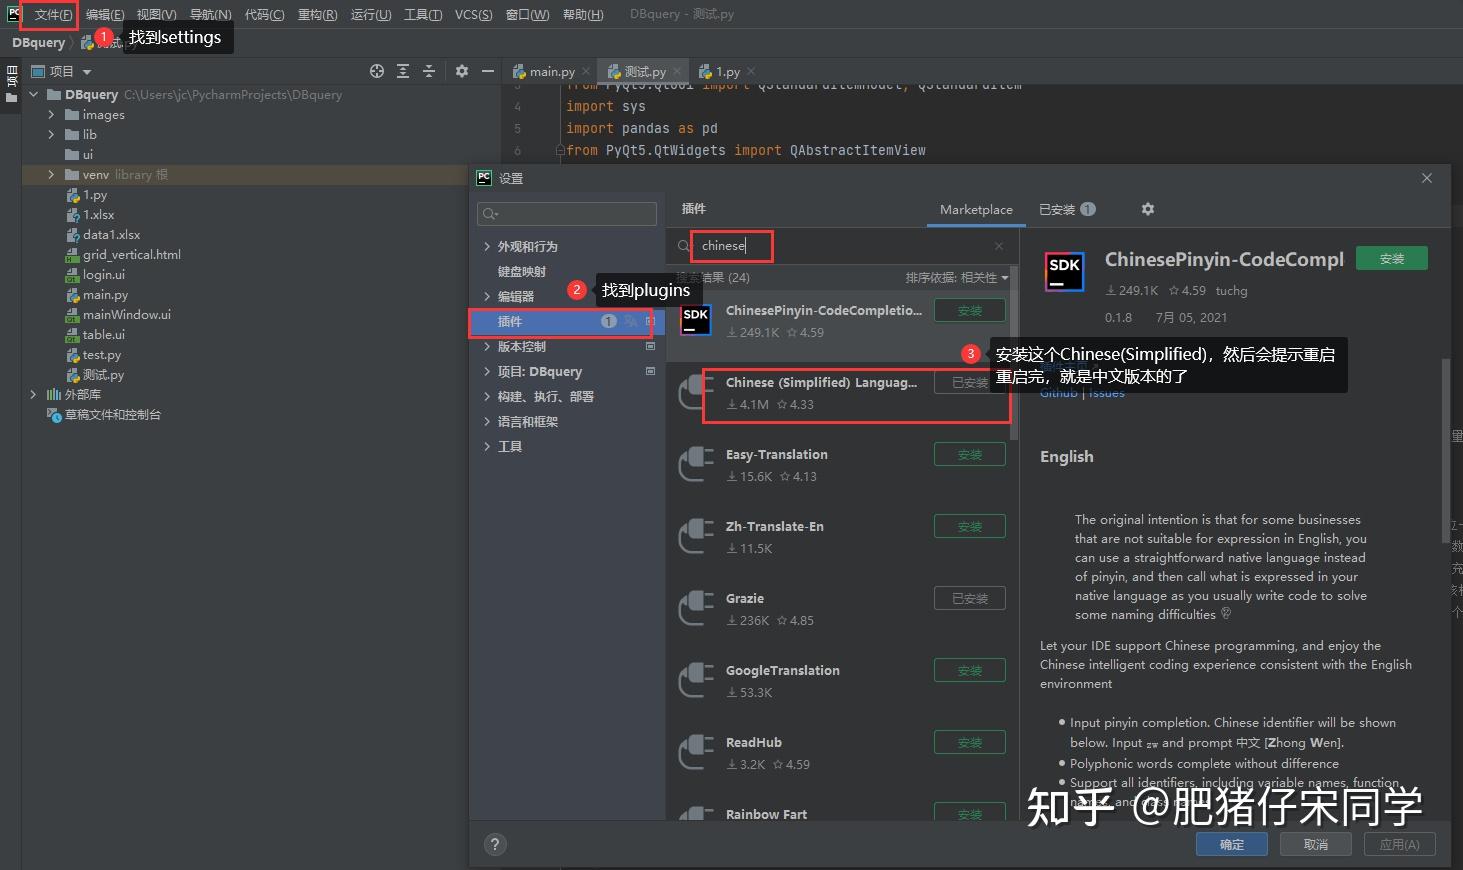Collapse the DBquery project root node
The height and width of the screenshot is (870, 1463).
[33, 94]
